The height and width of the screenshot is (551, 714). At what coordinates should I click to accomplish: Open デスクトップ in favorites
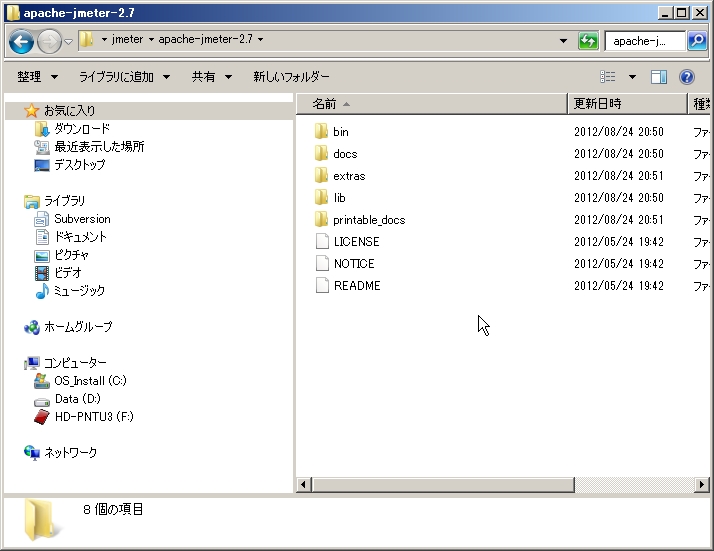pyautogui.click(x=79, y=164)
